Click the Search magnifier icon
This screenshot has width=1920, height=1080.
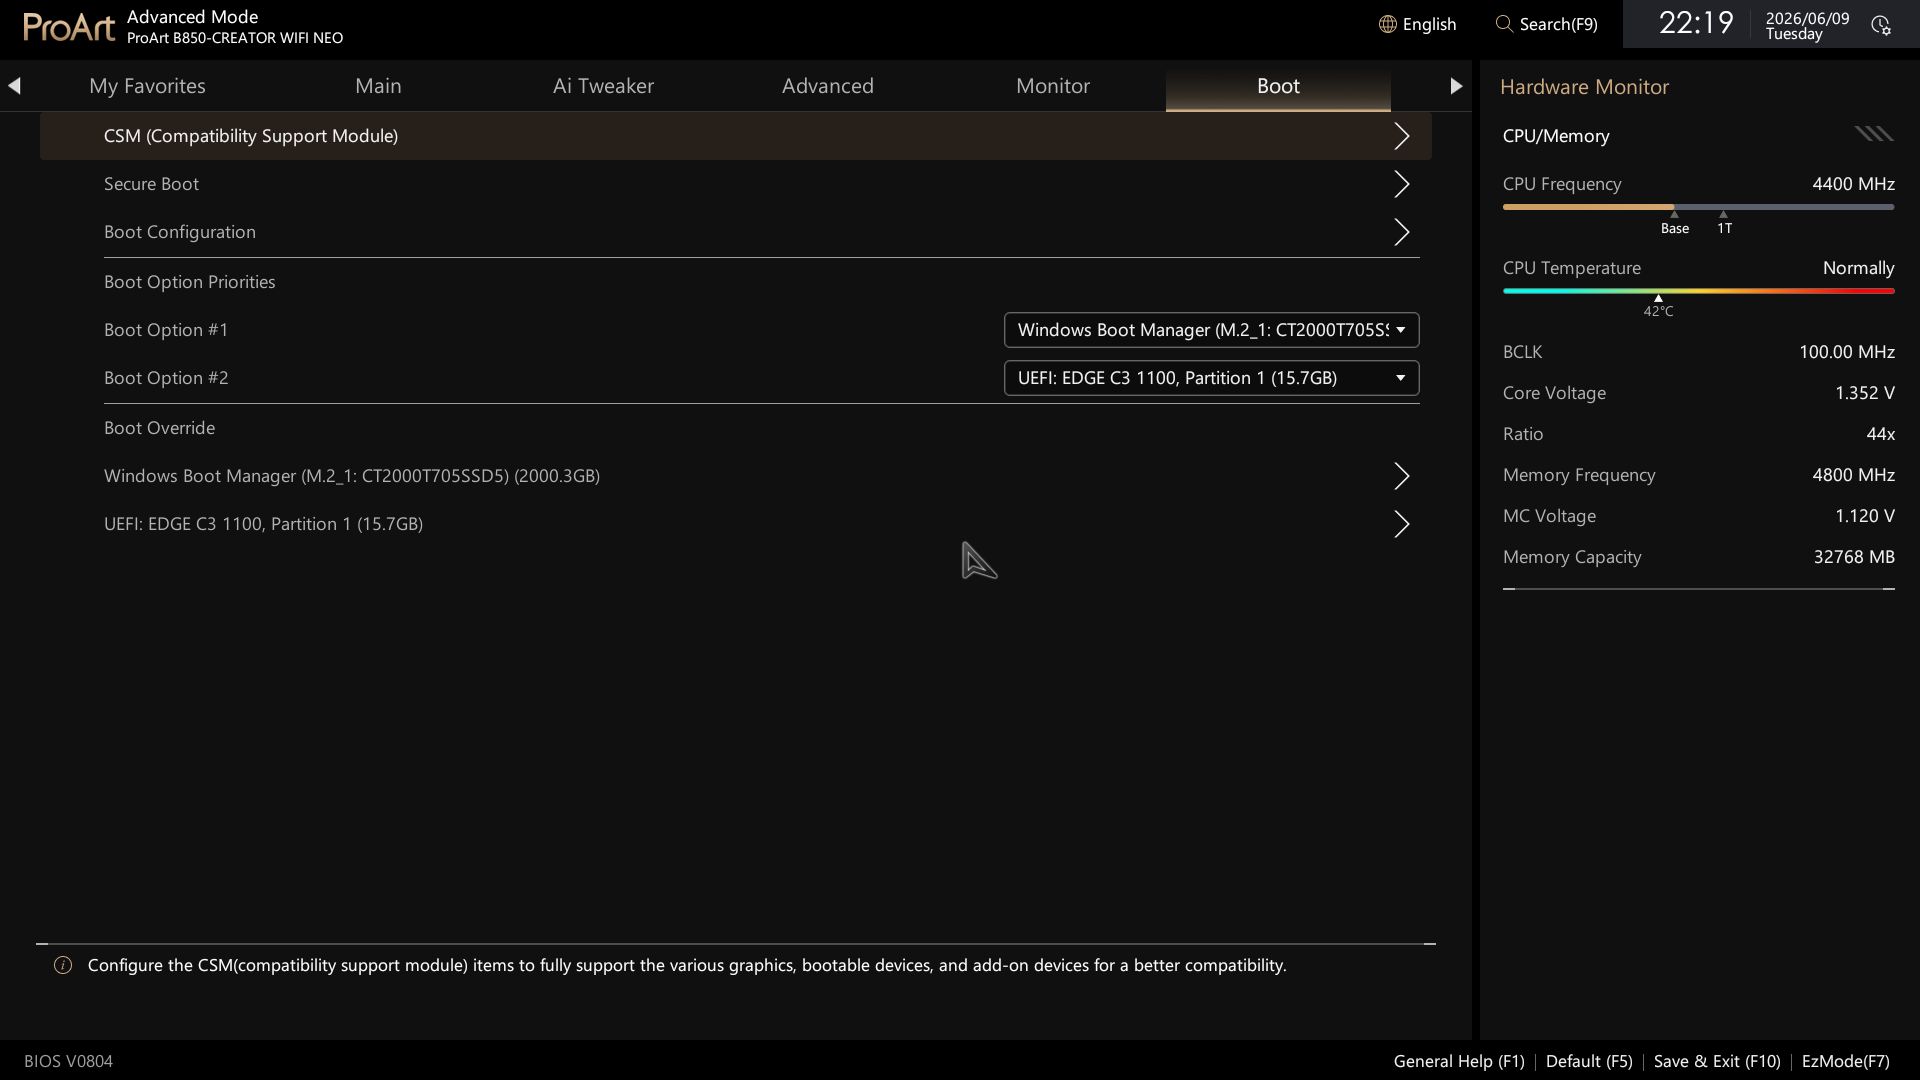[x=1504, y=24]
